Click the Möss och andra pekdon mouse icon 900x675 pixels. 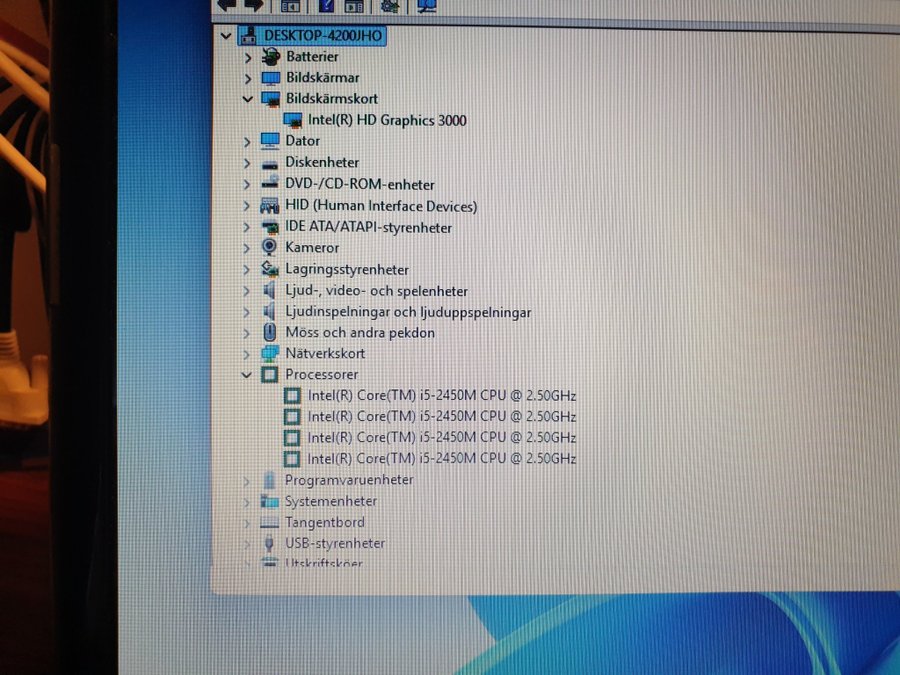coord(269,332)
